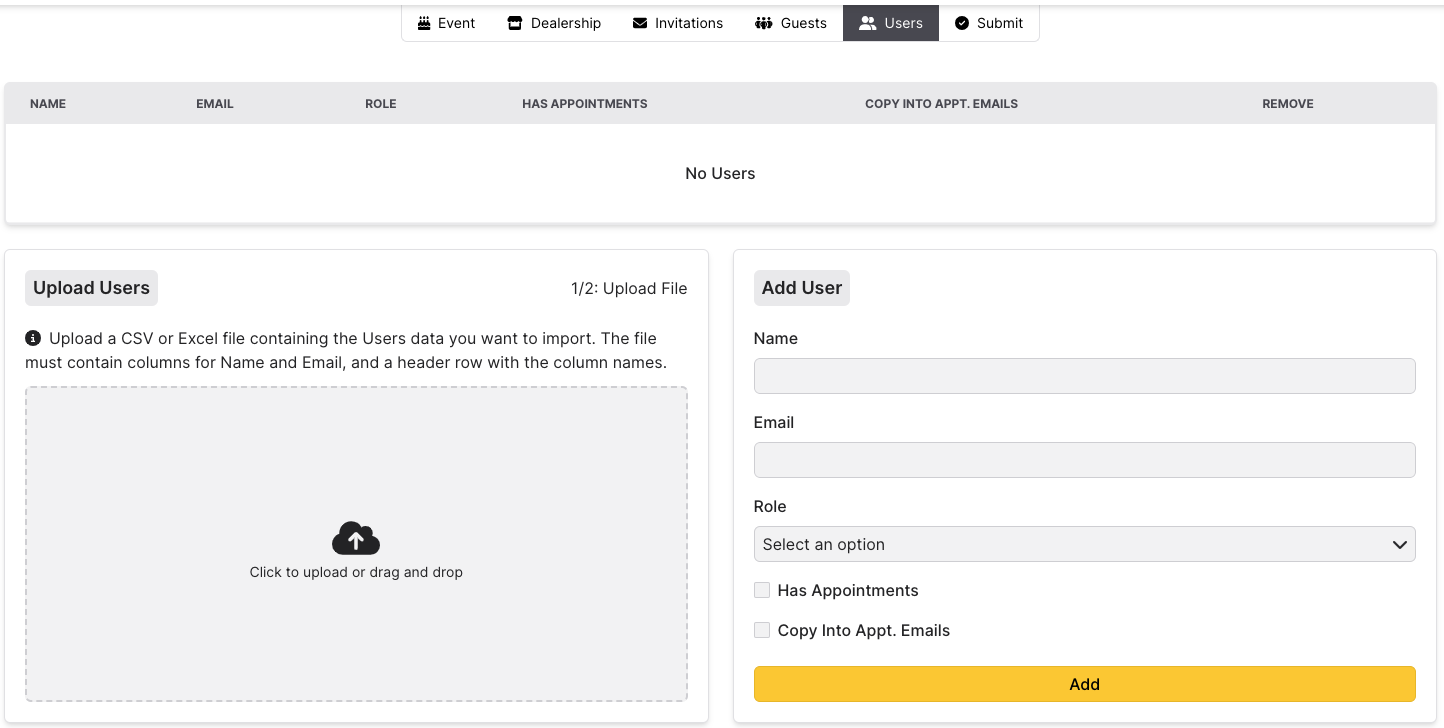
Task: Focus the Email text field
Action: 1084,460
